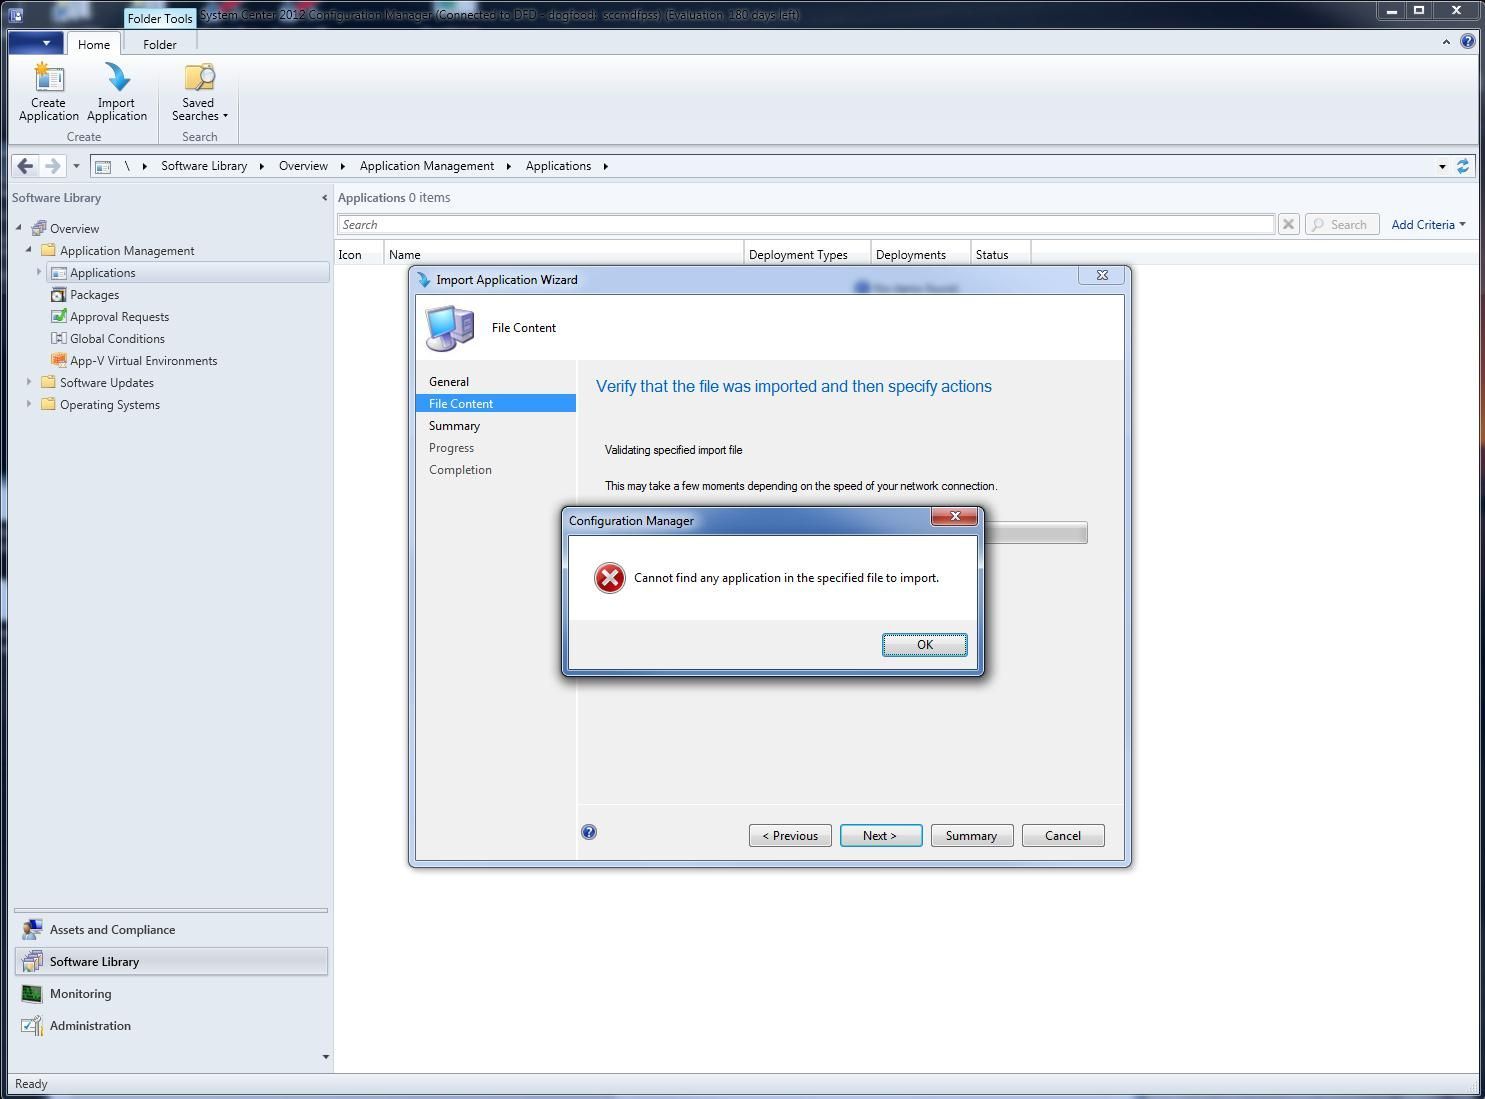Clear the search with the X icon
The height and width of the screenshot is (1099, 1485).
1288,224
